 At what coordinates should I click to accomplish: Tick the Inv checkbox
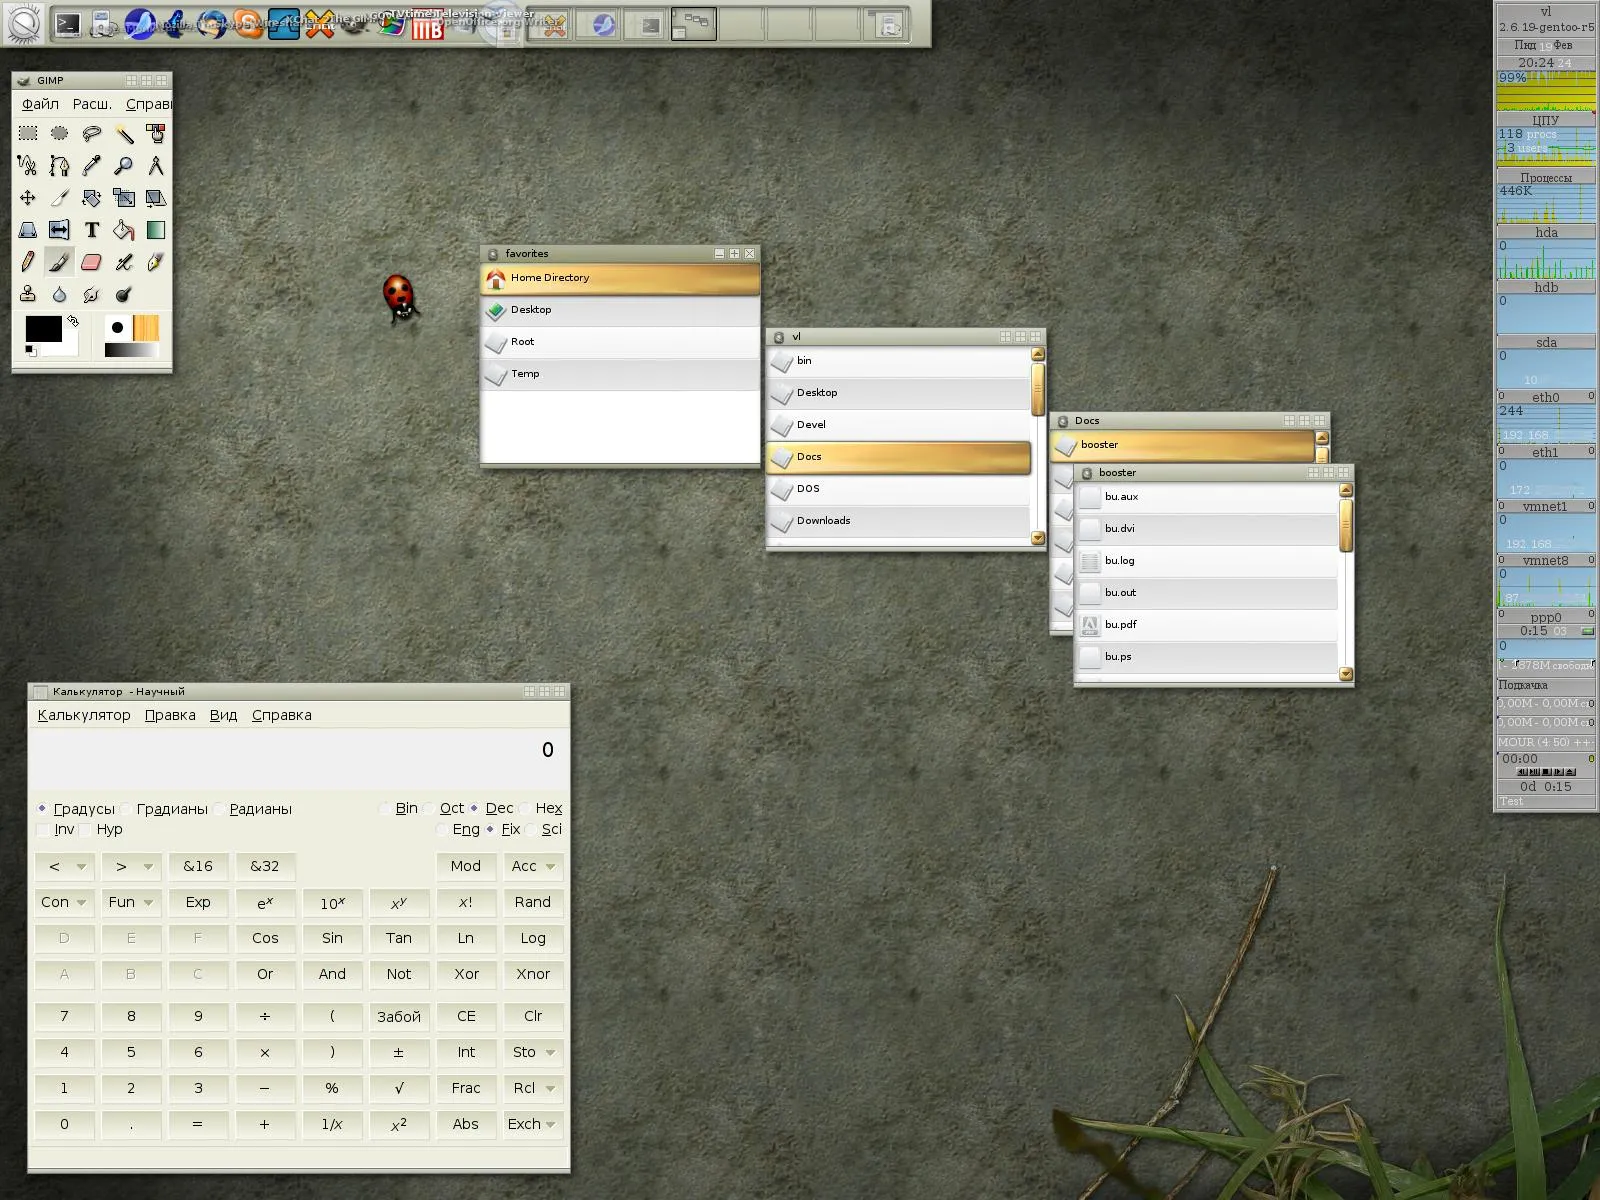click(x=55, y=829)
